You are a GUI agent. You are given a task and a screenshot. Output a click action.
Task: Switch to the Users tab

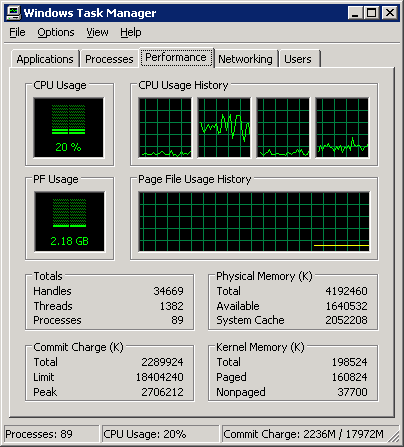tap(298, 59)
